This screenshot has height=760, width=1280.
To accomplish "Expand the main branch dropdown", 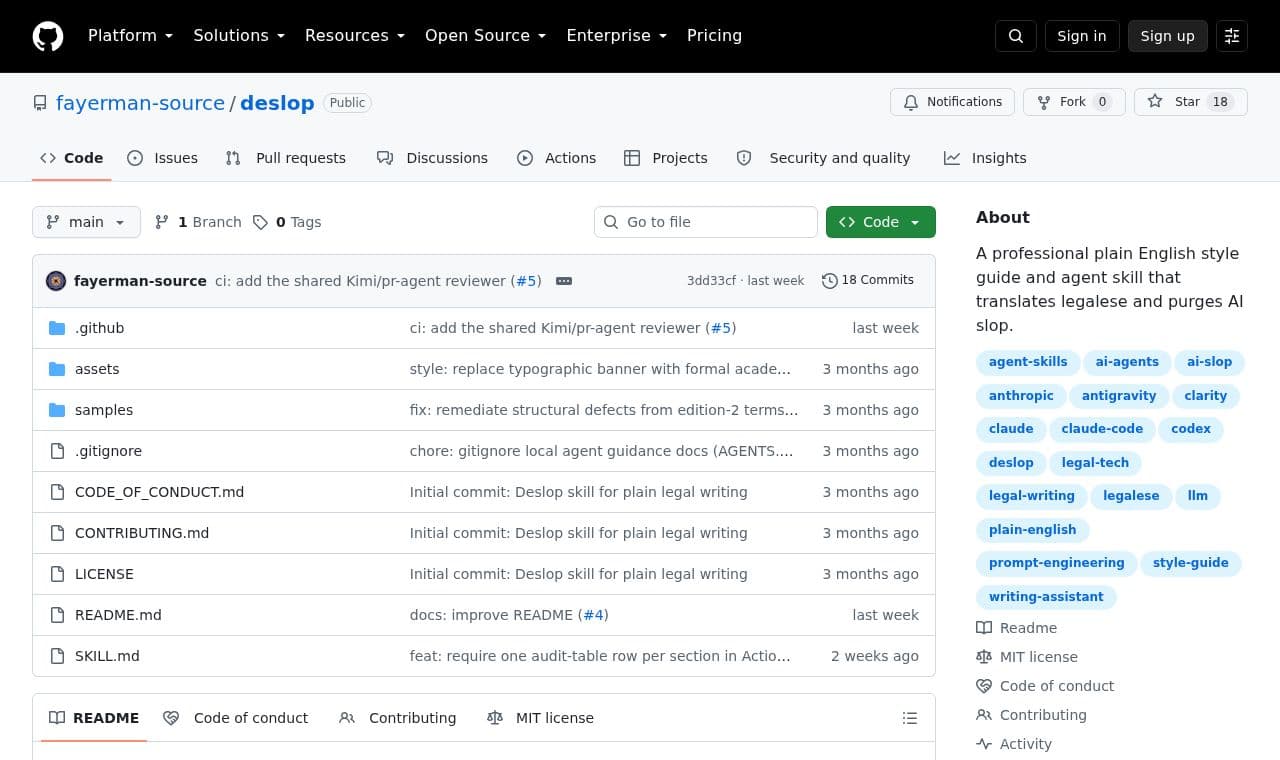I will pos(86,222).
